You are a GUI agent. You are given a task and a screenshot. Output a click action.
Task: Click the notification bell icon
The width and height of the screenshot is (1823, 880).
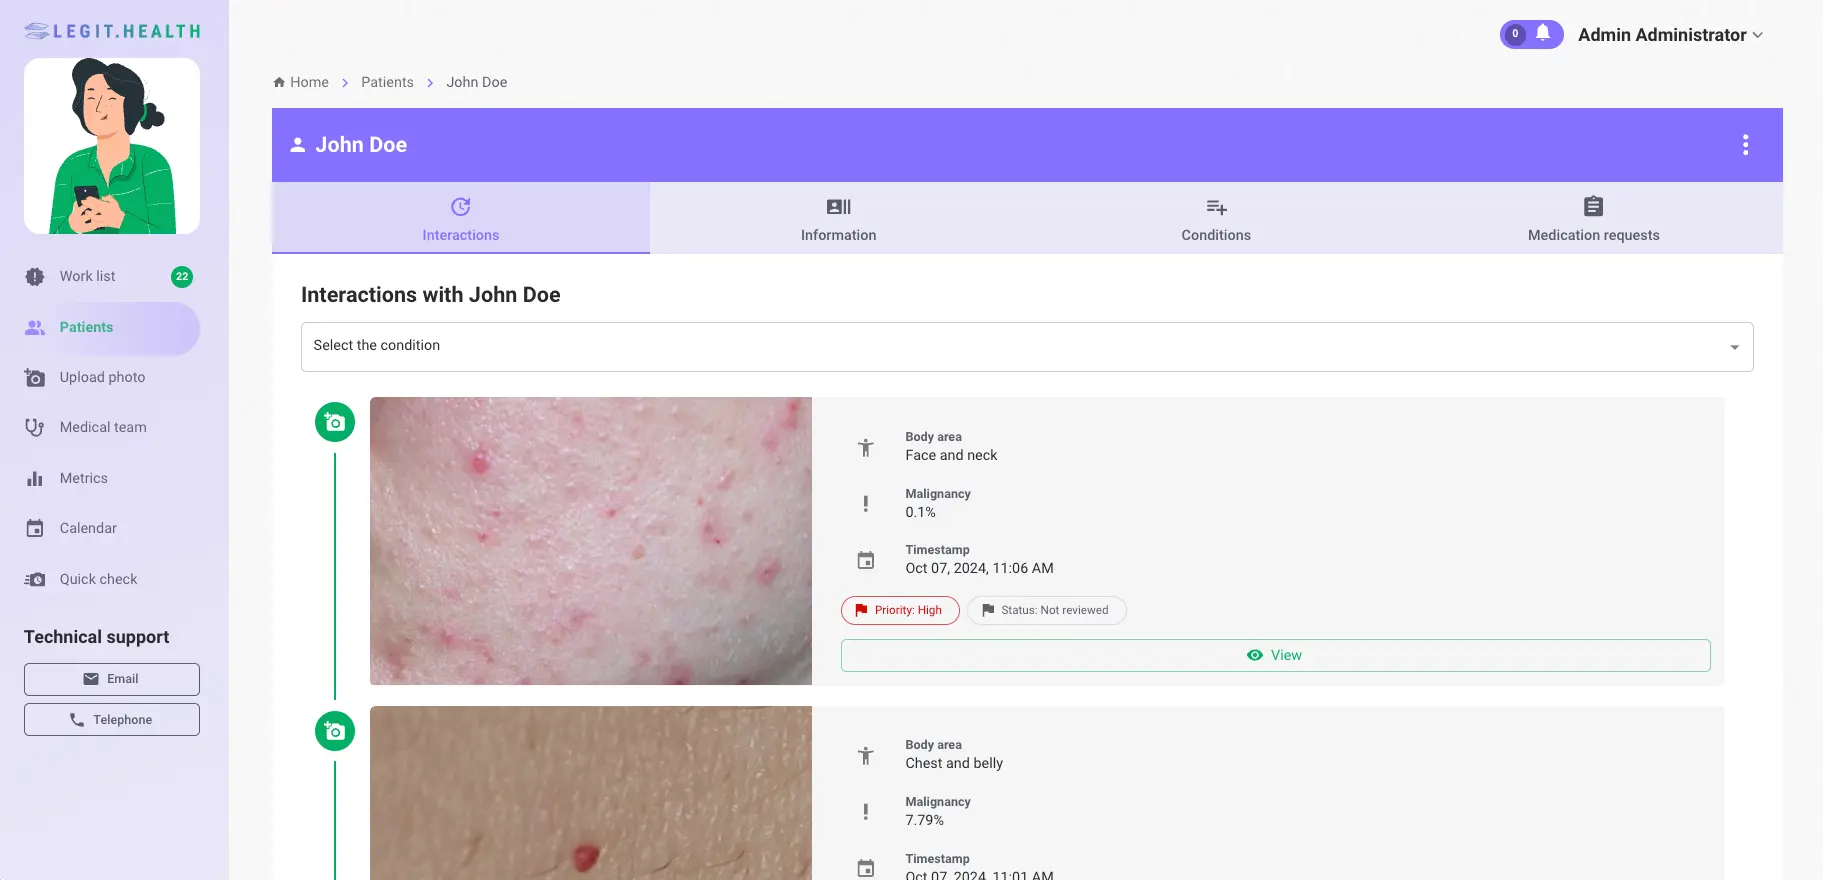click(x=1543, y=33)
